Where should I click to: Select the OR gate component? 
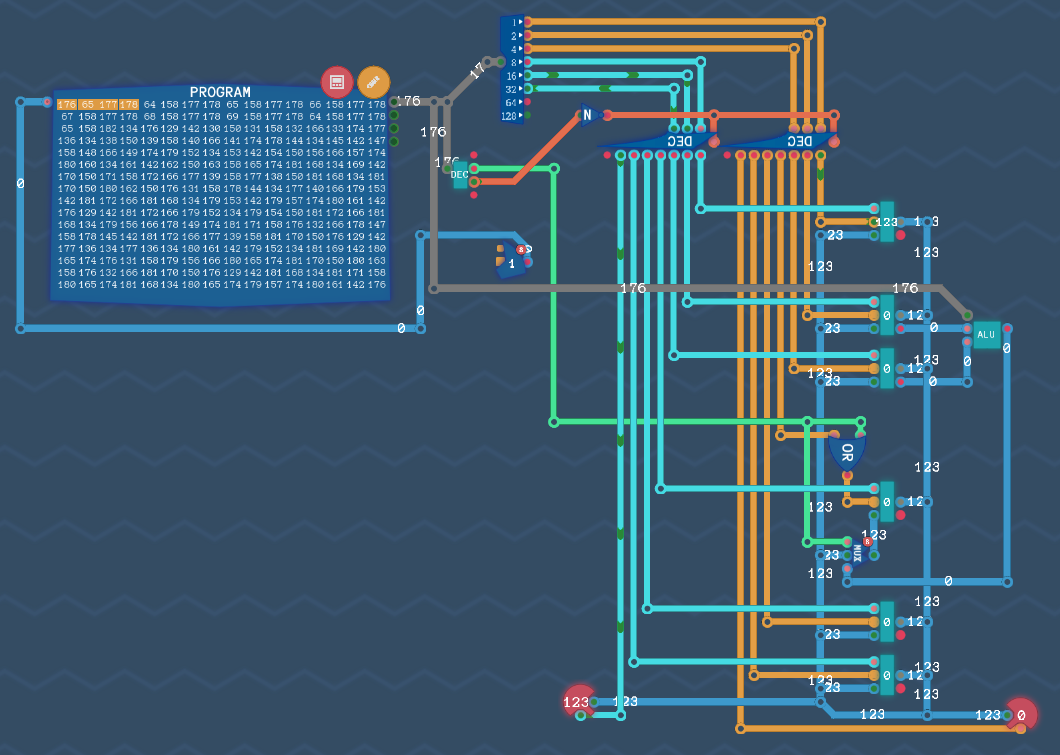coord(846,452)
